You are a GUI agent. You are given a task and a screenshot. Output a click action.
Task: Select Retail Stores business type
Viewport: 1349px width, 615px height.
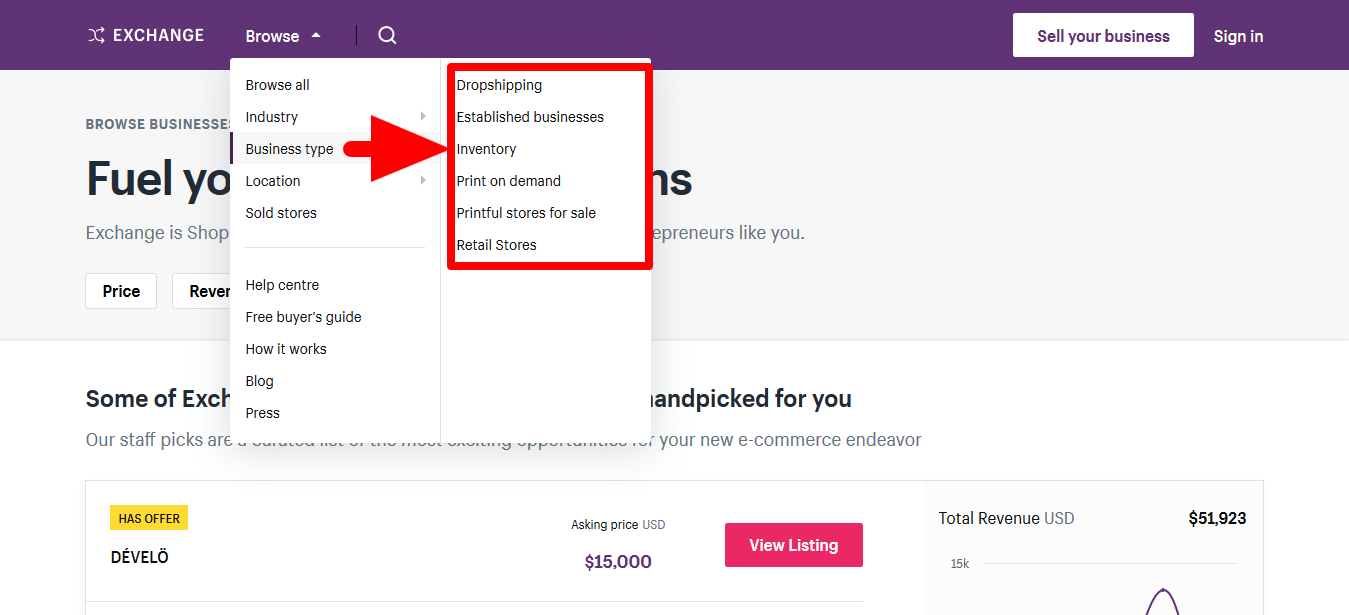tap(497, 245)
